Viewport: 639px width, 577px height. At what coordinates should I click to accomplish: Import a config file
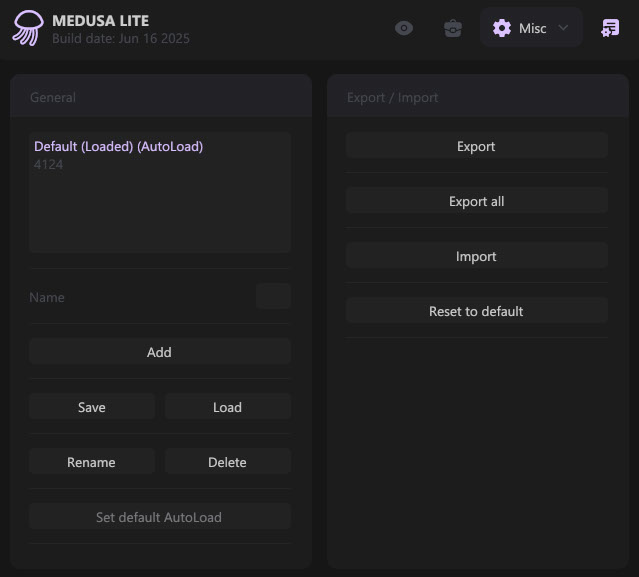point(476,256)
